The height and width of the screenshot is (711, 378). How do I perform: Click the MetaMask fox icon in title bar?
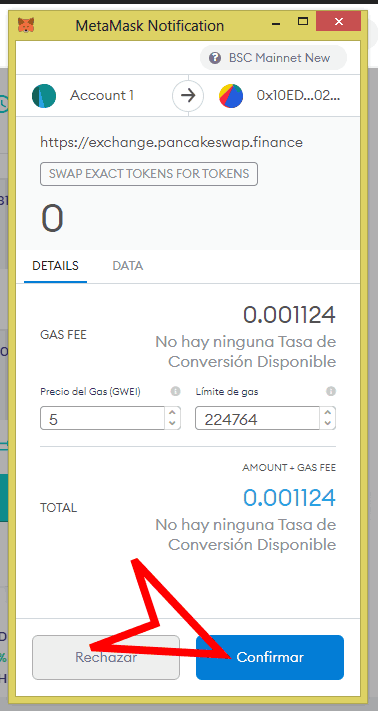point(26,24)
